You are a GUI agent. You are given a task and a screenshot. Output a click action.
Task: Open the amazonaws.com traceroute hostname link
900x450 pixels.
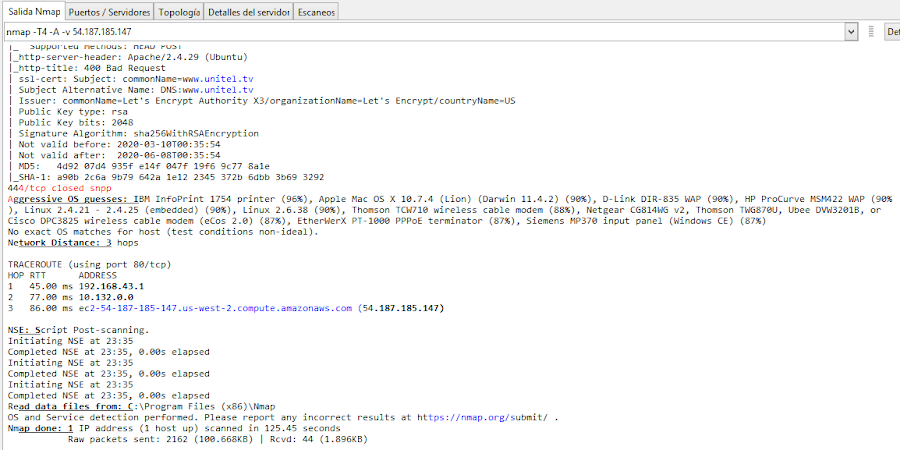tap(215, 308)
